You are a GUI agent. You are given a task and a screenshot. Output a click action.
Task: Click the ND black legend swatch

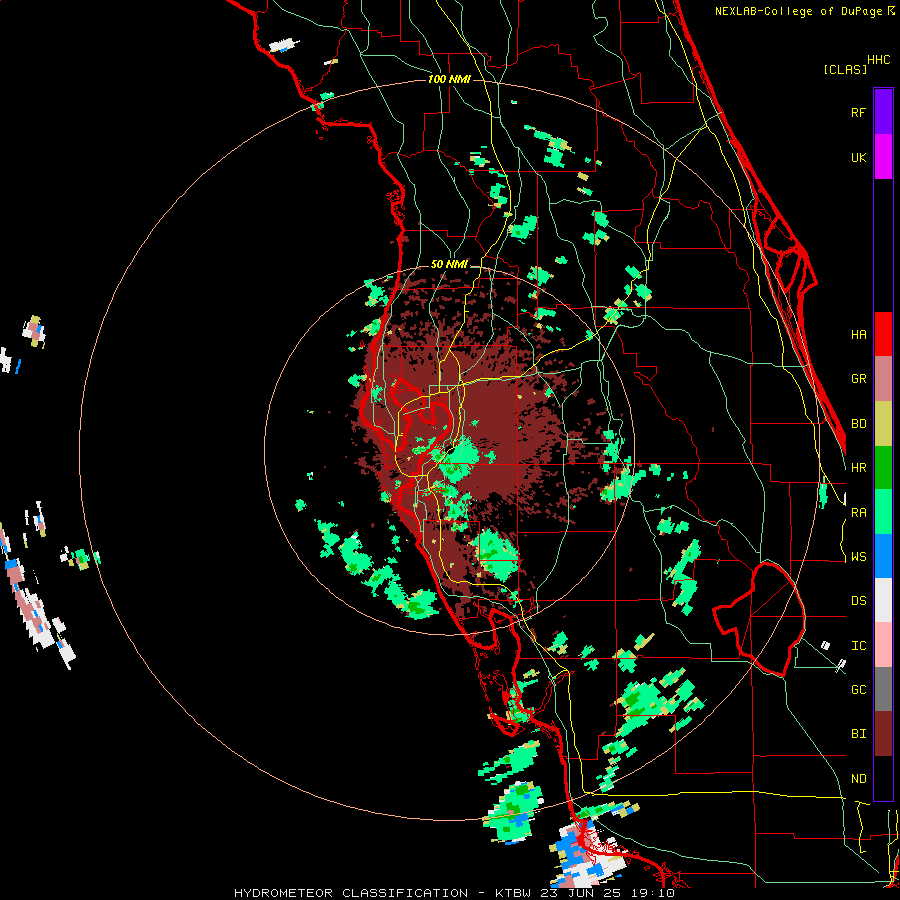tap(883, 778)
